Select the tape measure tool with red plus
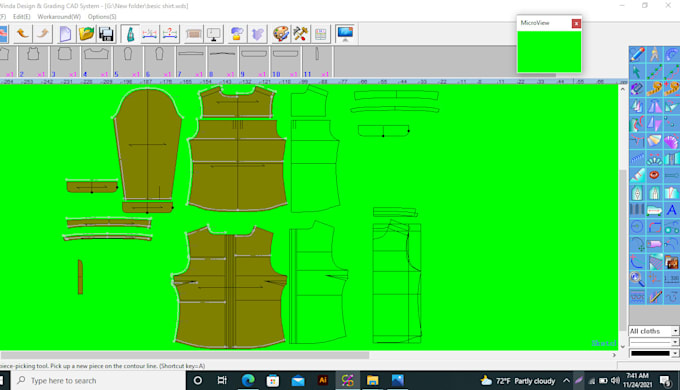680x390 pixels. [x=672, y=89]
